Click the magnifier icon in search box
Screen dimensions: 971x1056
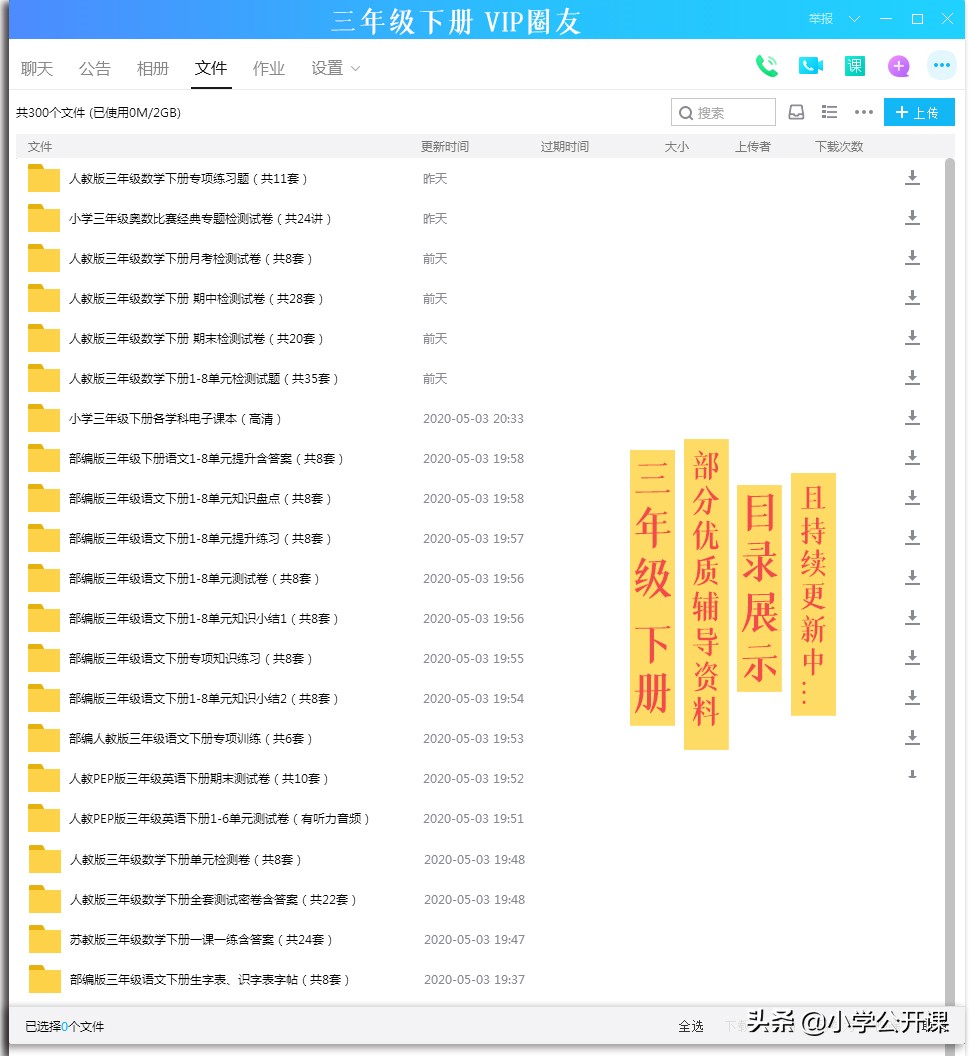coord(687,112)
